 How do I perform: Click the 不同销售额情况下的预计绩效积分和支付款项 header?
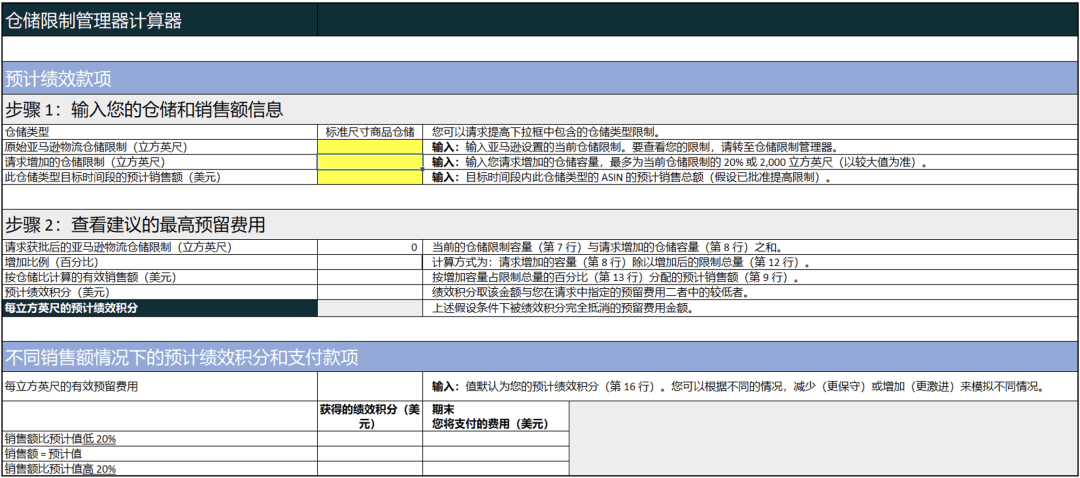point(540,357)
